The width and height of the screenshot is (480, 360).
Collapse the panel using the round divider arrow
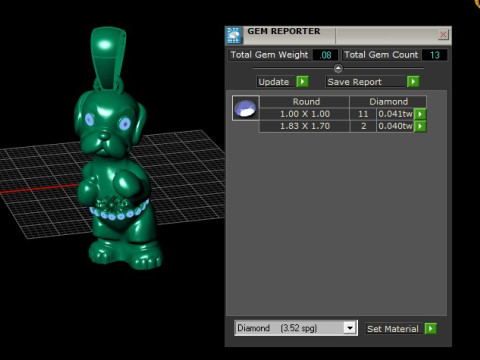(x=338, y=68)
